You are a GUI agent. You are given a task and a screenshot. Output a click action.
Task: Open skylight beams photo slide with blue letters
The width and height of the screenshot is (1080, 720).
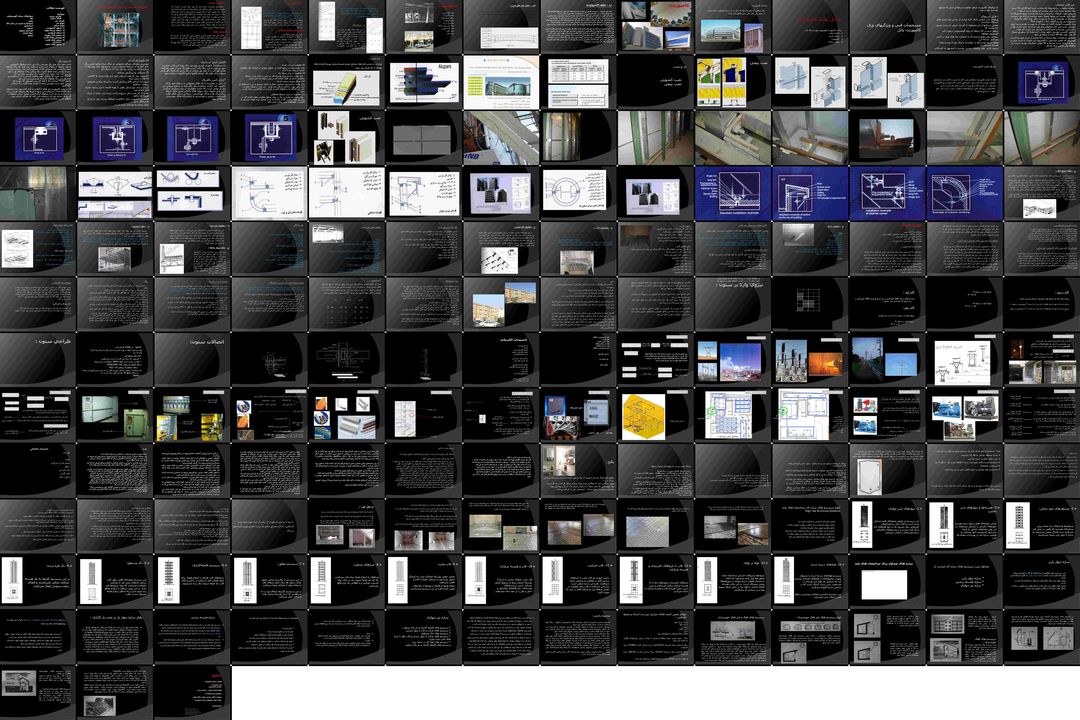(x=501, y=138)
